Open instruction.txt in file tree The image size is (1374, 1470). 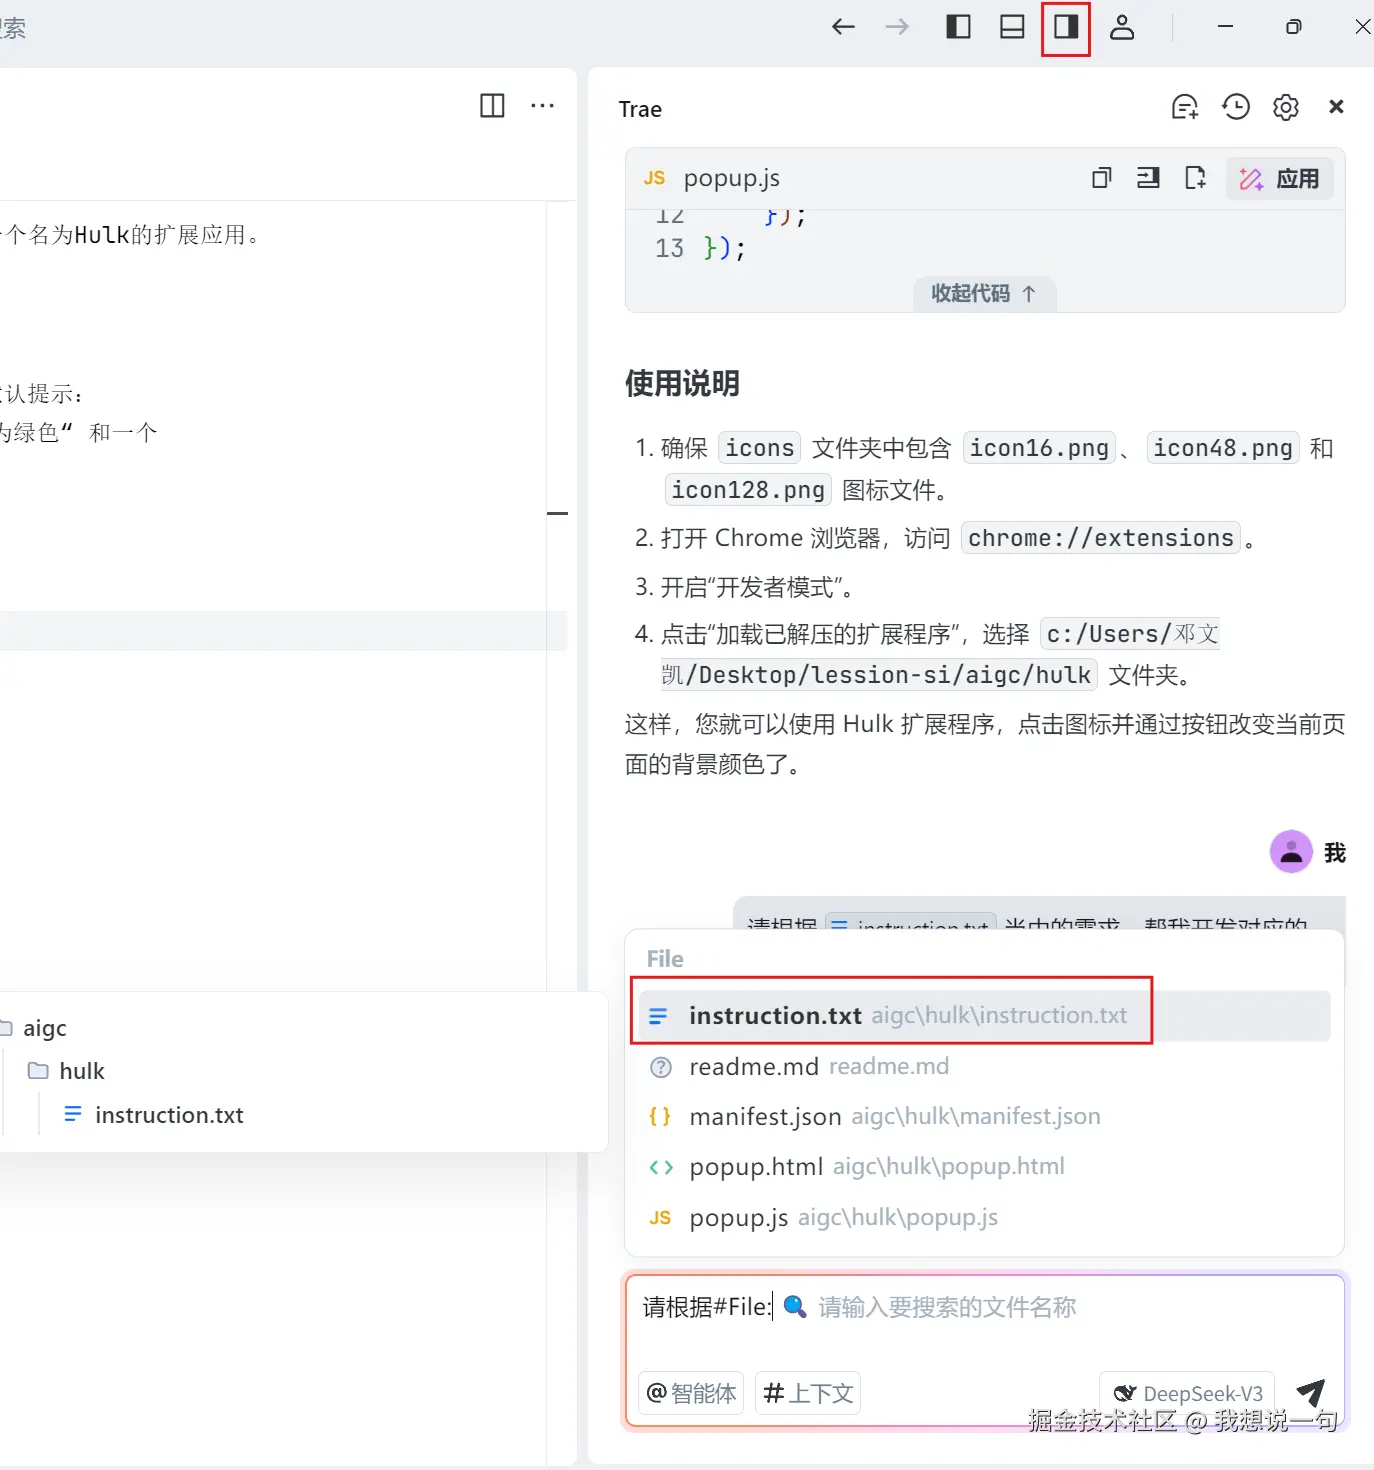[x=154, y=1115]
